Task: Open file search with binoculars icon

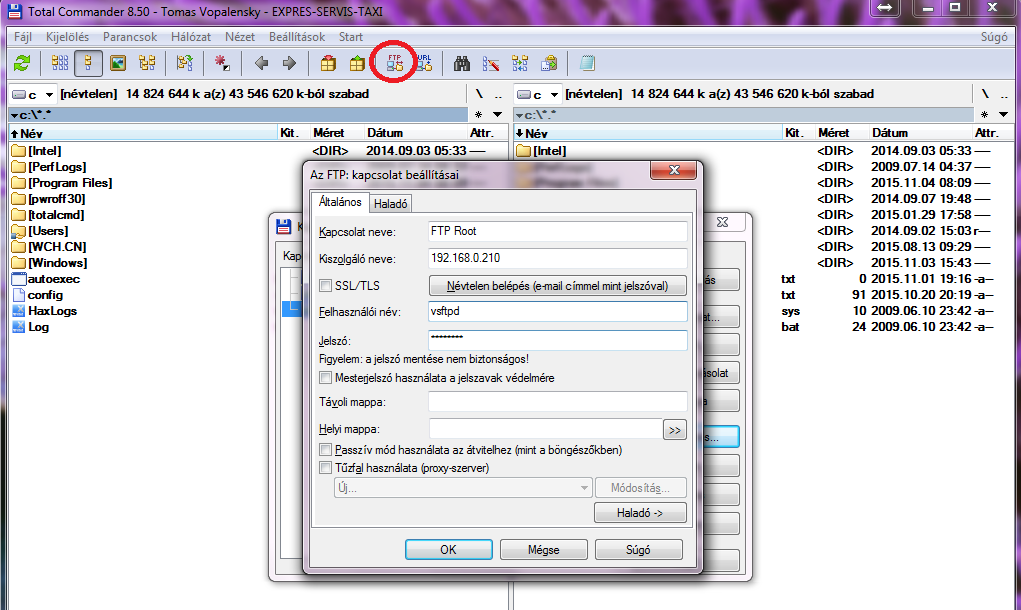Action: coord(462,63)
